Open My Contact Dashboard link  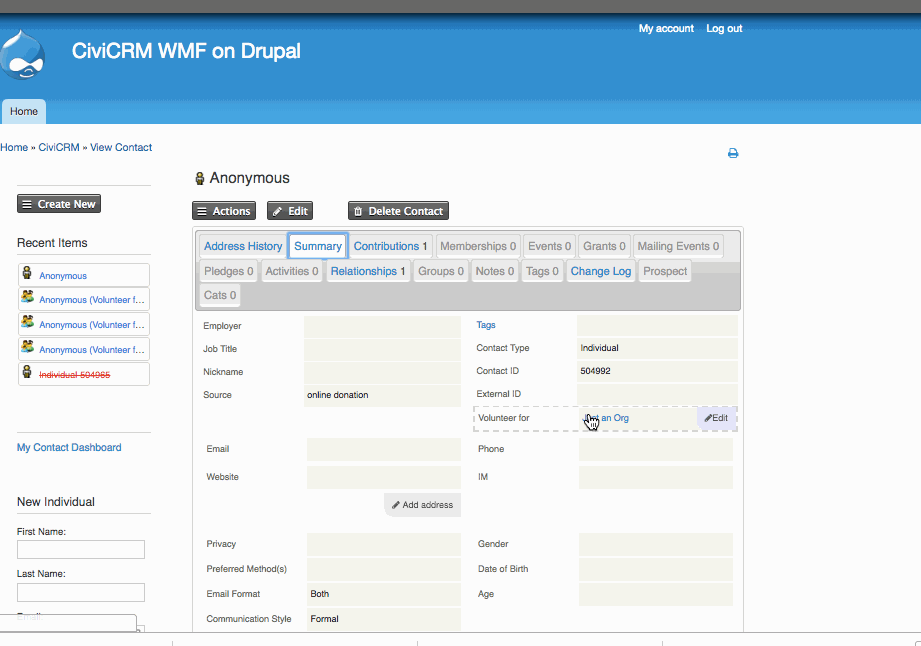point(69,448)
